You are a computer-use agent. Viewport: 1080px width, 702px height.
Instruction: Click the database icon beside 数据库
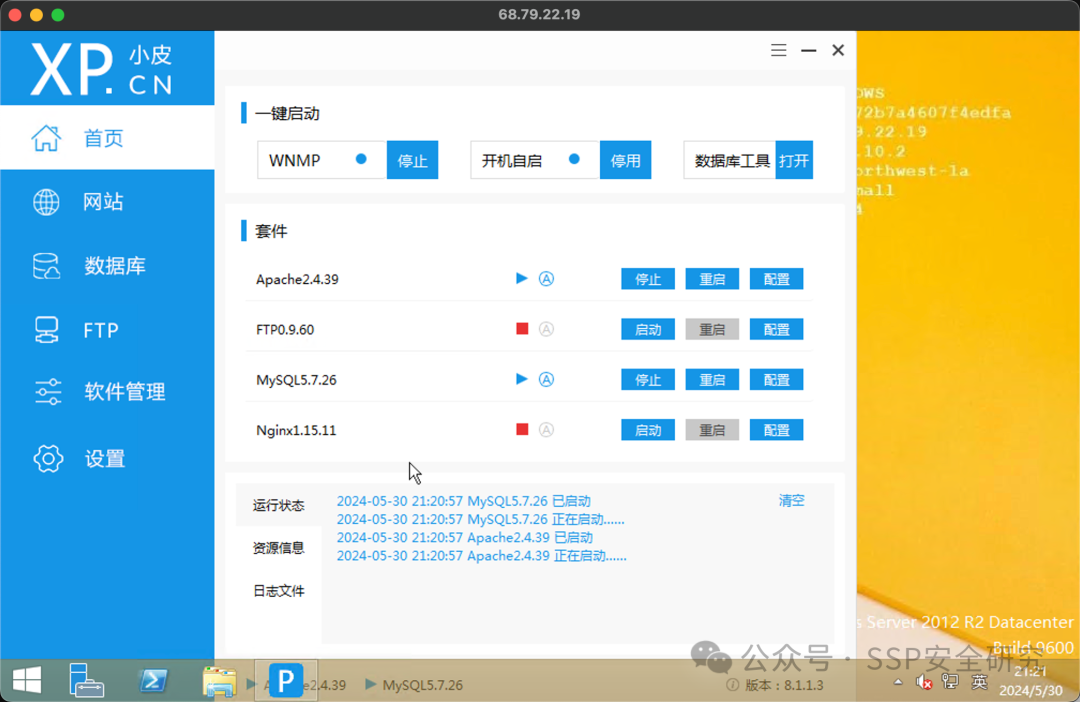point(46,266)
